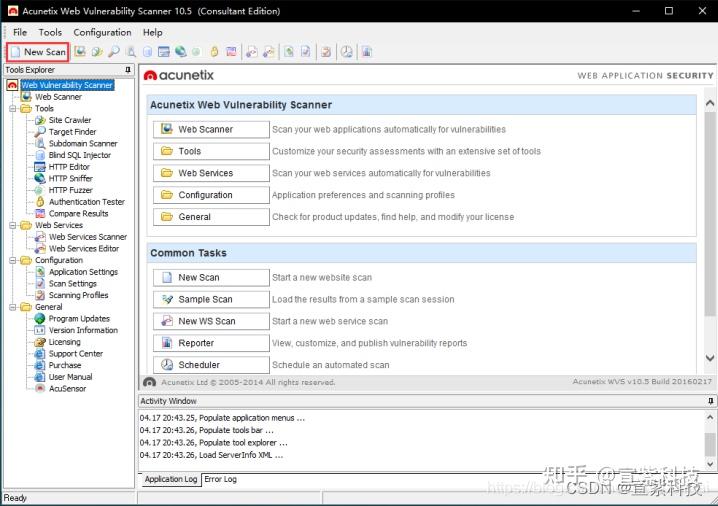The height and width of the screenshot is (506, 718).
Task: Select Authentication Tester tree item
Action: pos(87,202)
